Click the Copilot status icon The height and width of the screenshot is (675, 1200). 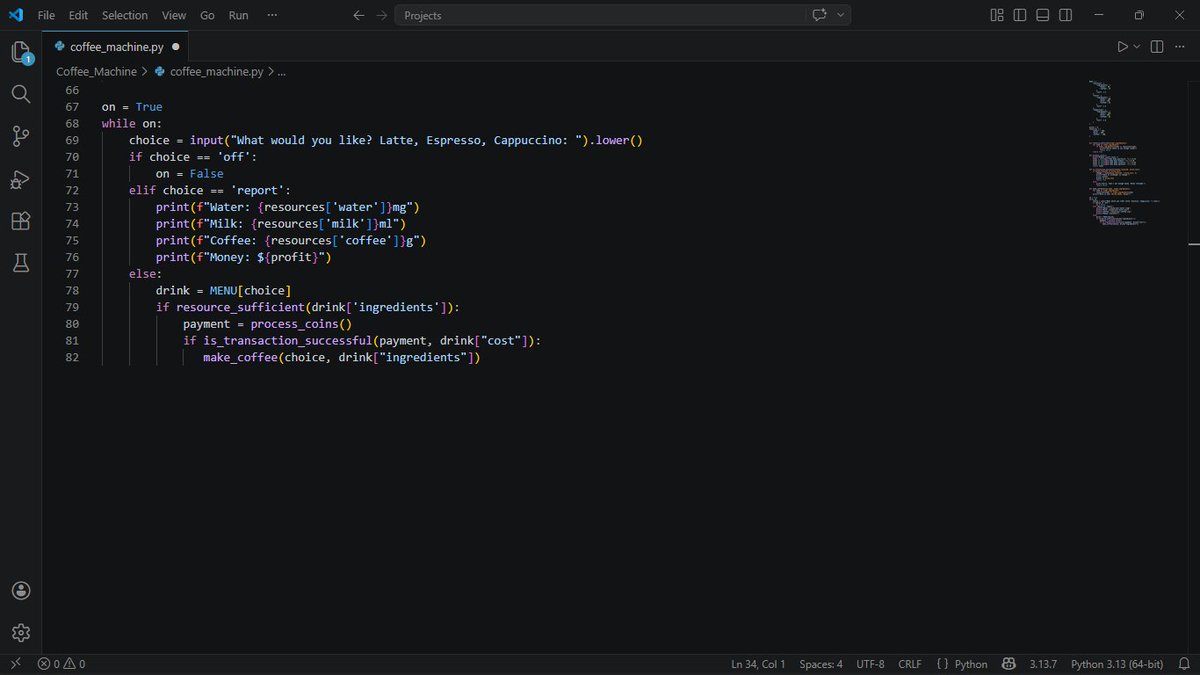pyautogui.click(x=1009, y=664)
